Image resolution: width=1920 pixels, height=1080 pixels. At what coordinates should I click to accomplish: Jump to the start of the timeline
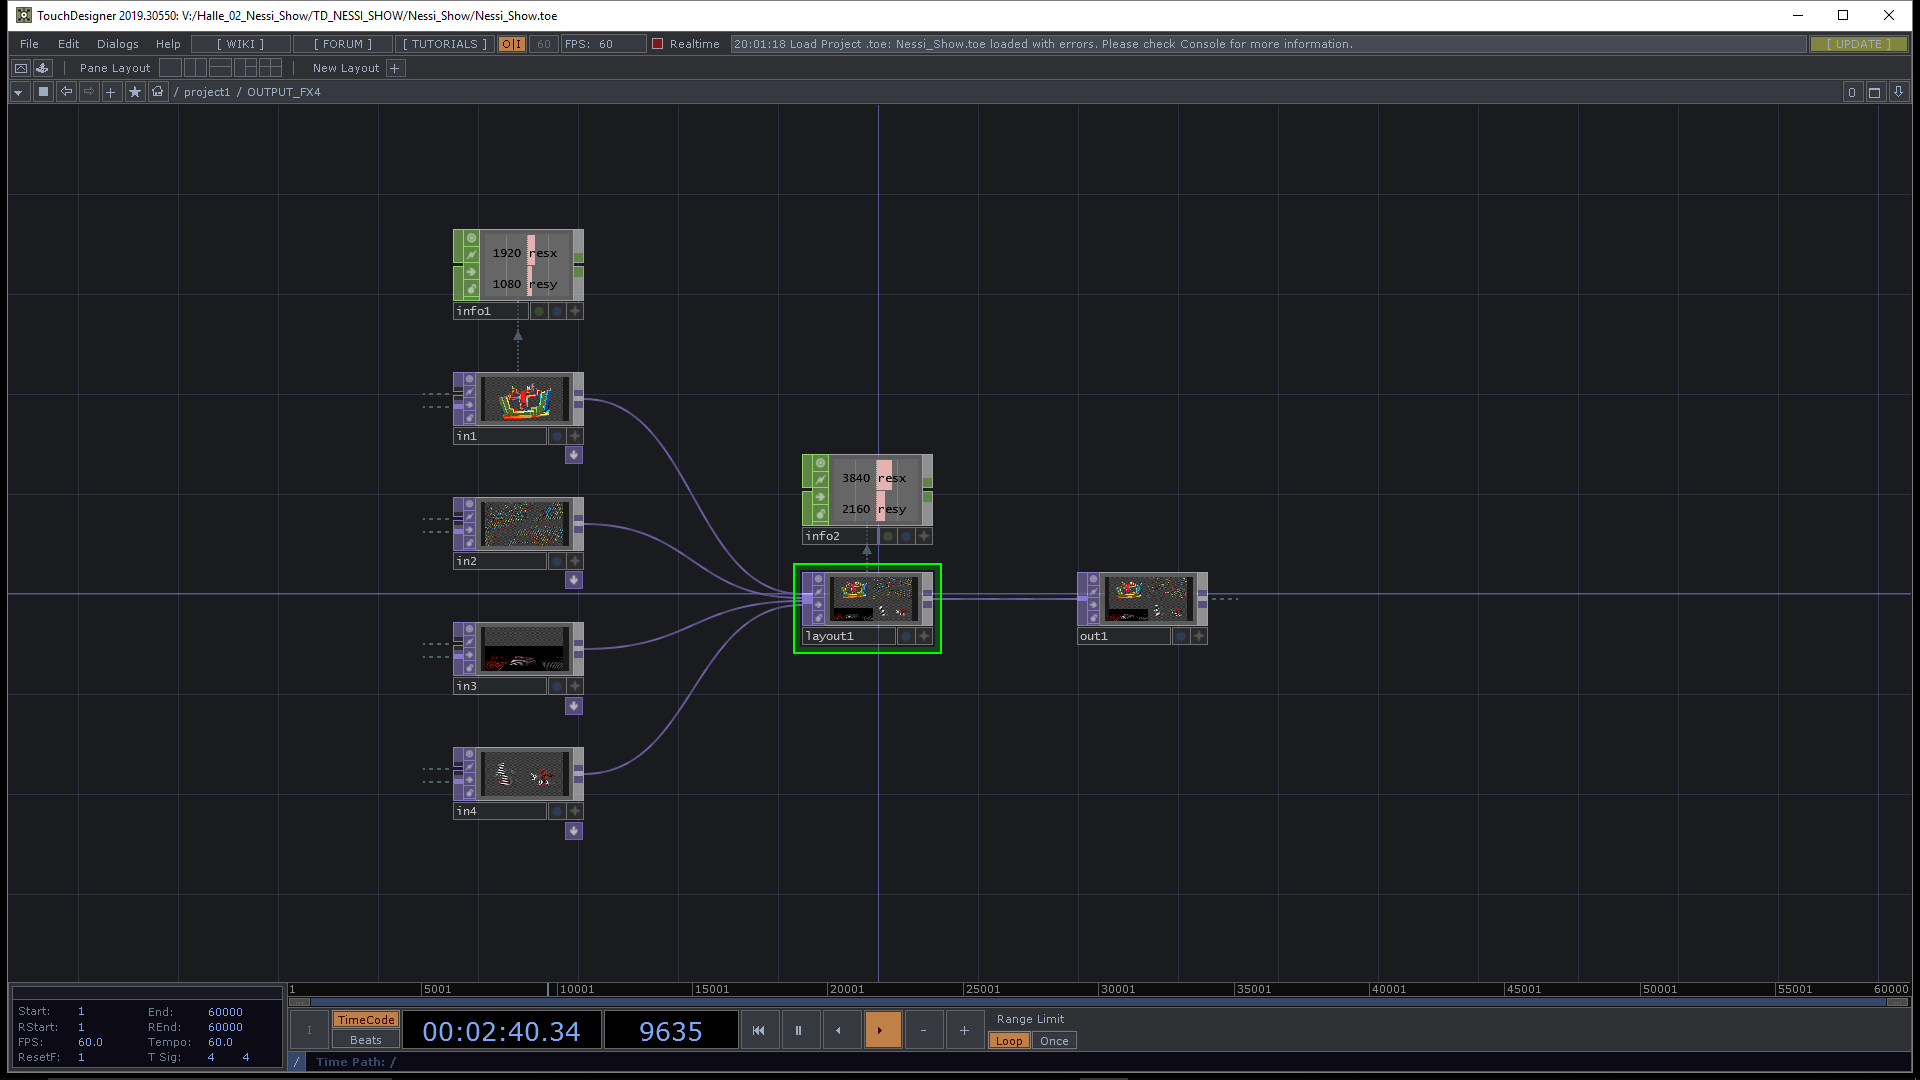point(758,1030)
